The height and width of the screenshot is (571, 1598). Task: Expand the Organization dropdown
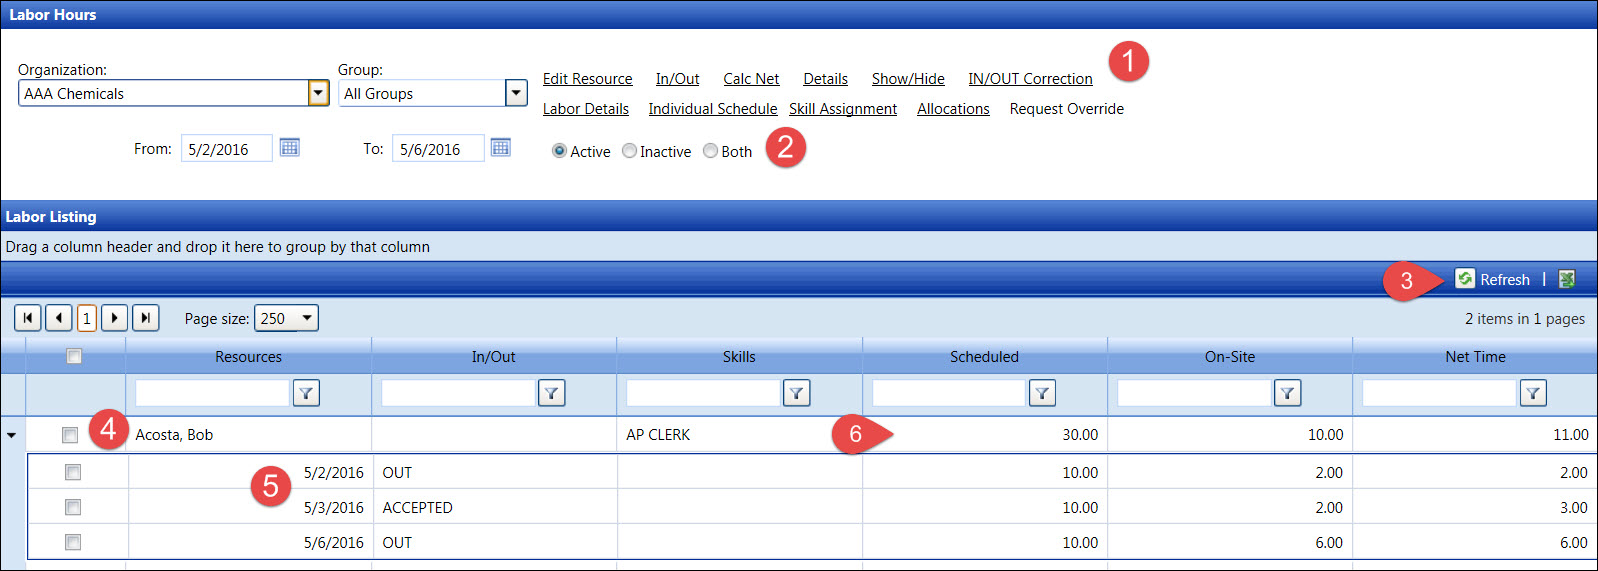click(318, 93)
